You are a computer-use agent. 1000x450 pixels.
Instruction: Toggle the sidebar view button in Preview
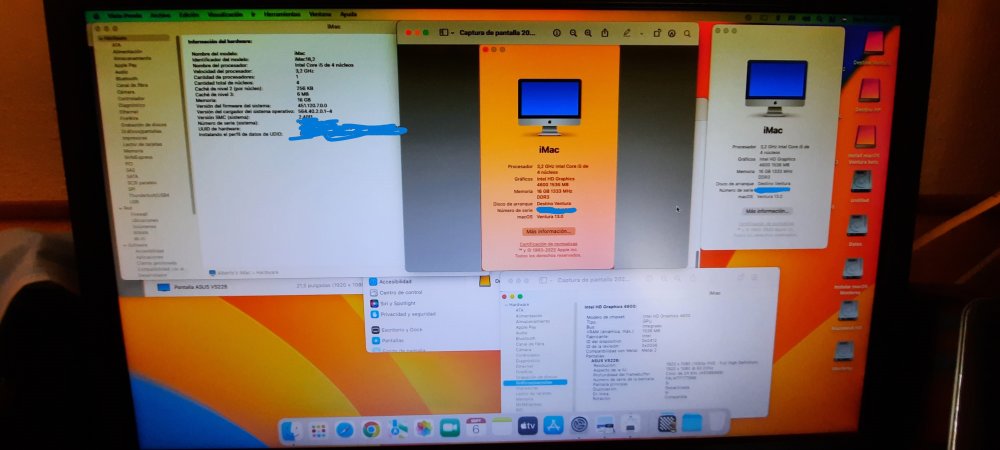(444, 33)
